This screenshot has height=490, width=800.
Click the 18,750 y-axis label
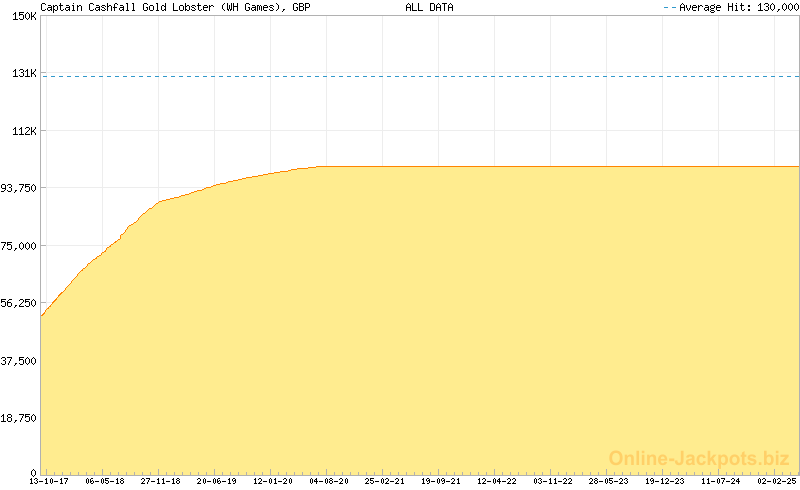[x=19, y=418]
